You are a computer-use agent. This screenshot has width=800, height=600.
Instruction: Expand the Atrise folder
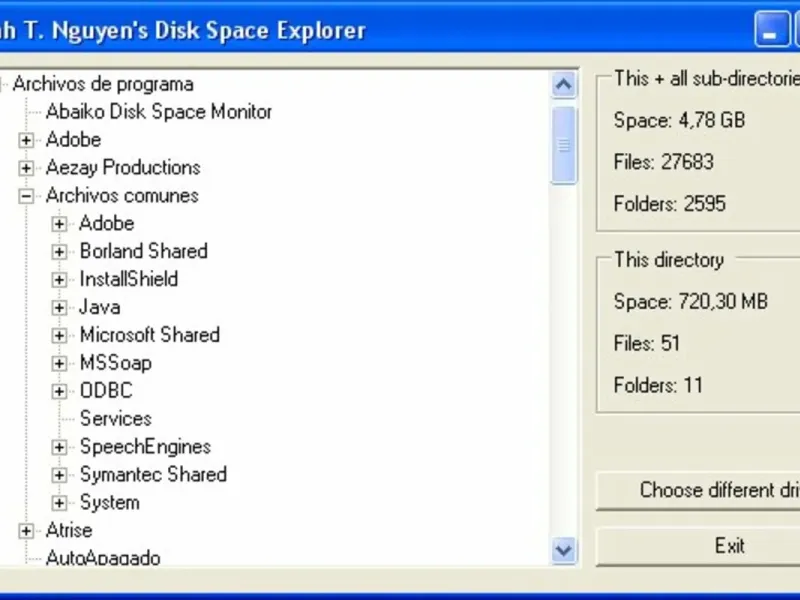[x=26, y=531]
